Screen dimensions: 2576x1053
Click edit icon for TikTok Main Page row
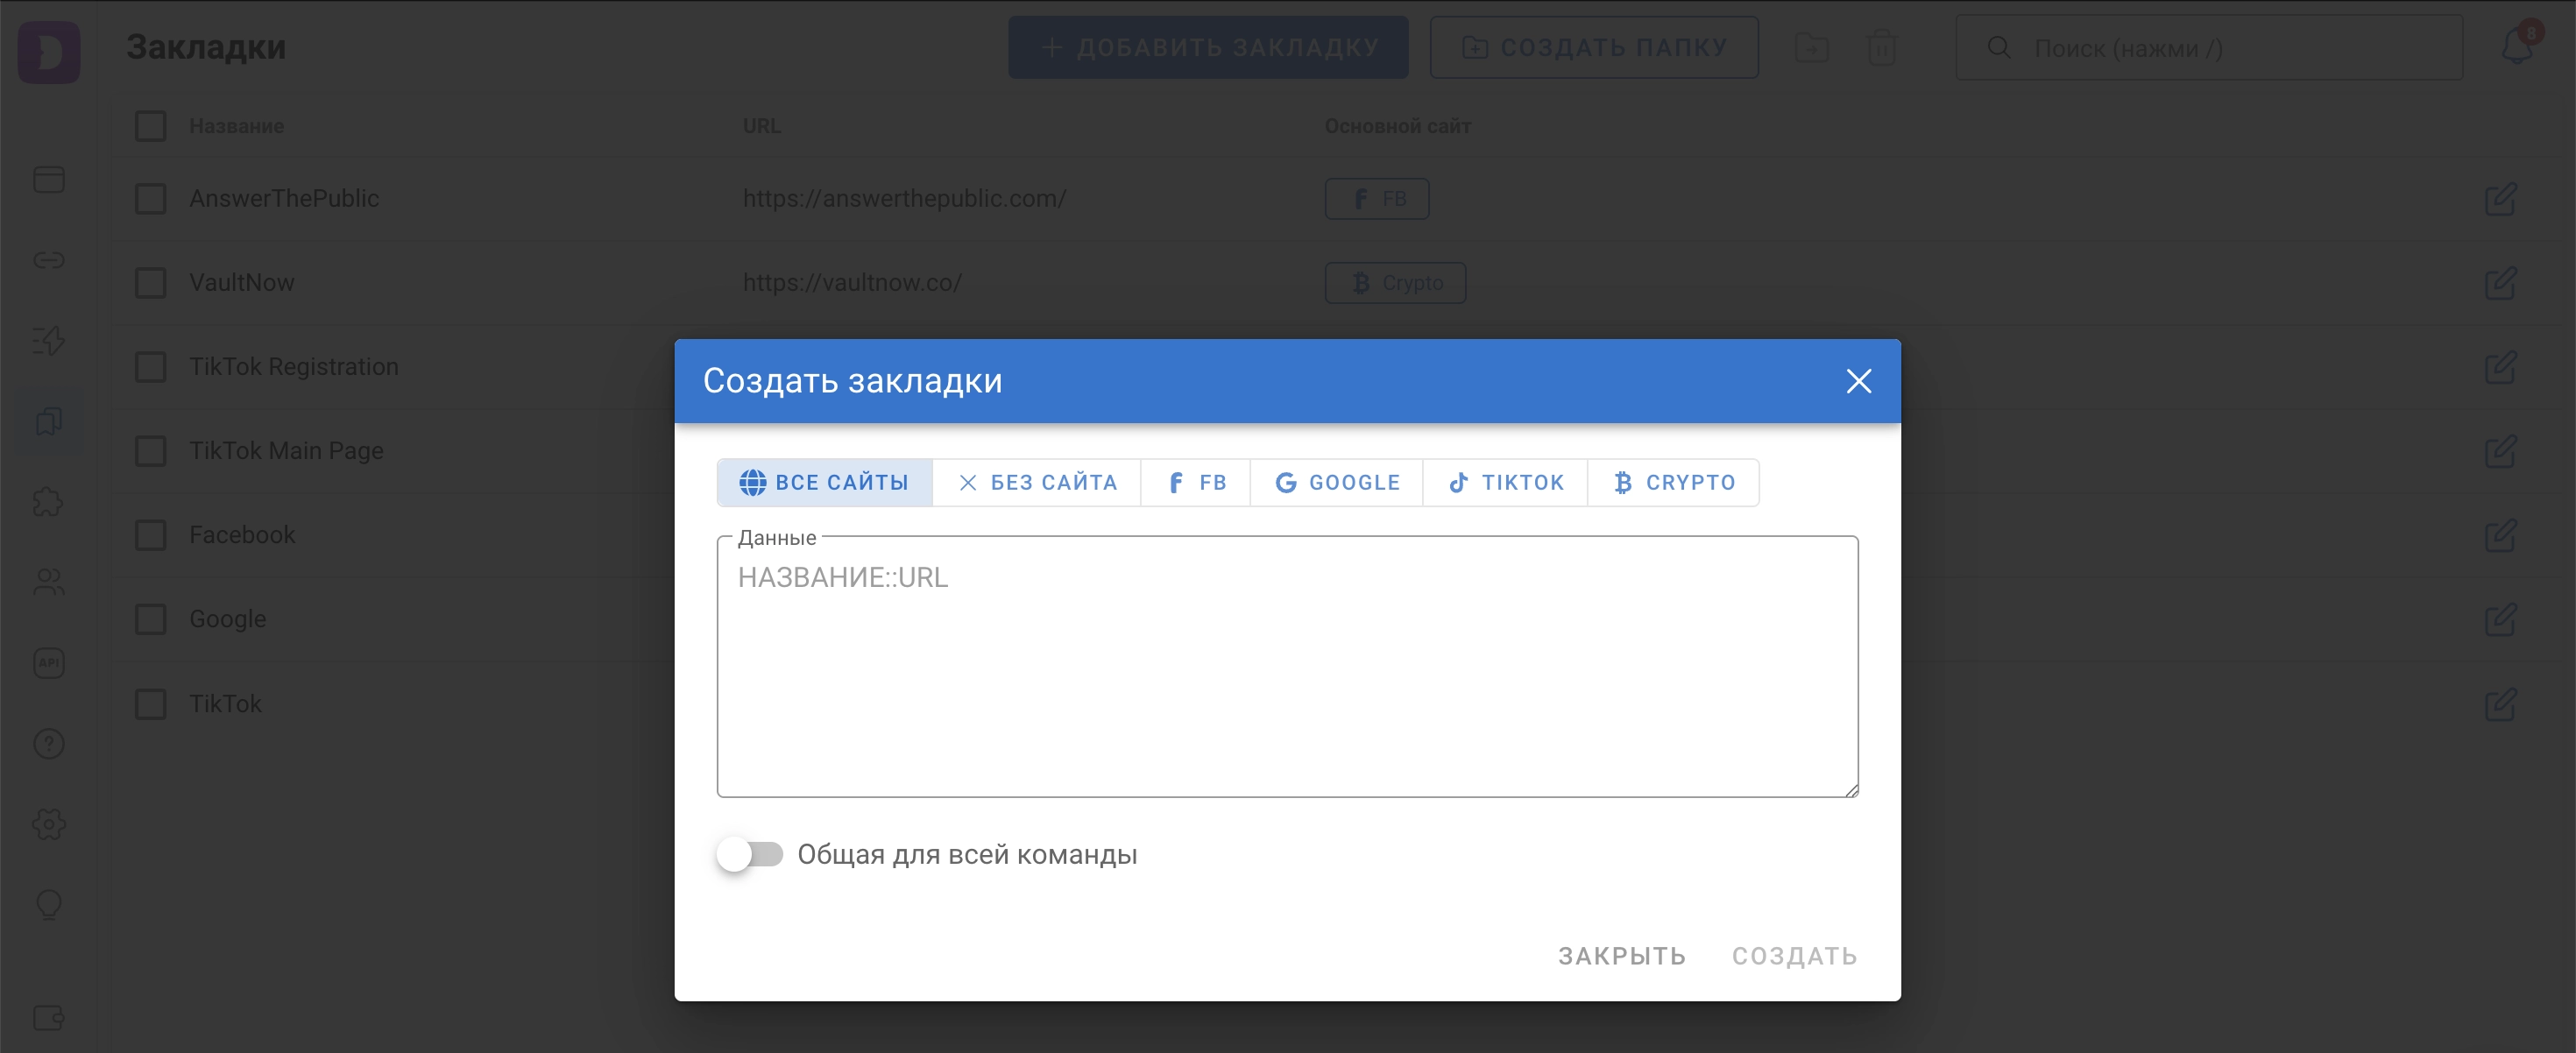(2500, 451)
